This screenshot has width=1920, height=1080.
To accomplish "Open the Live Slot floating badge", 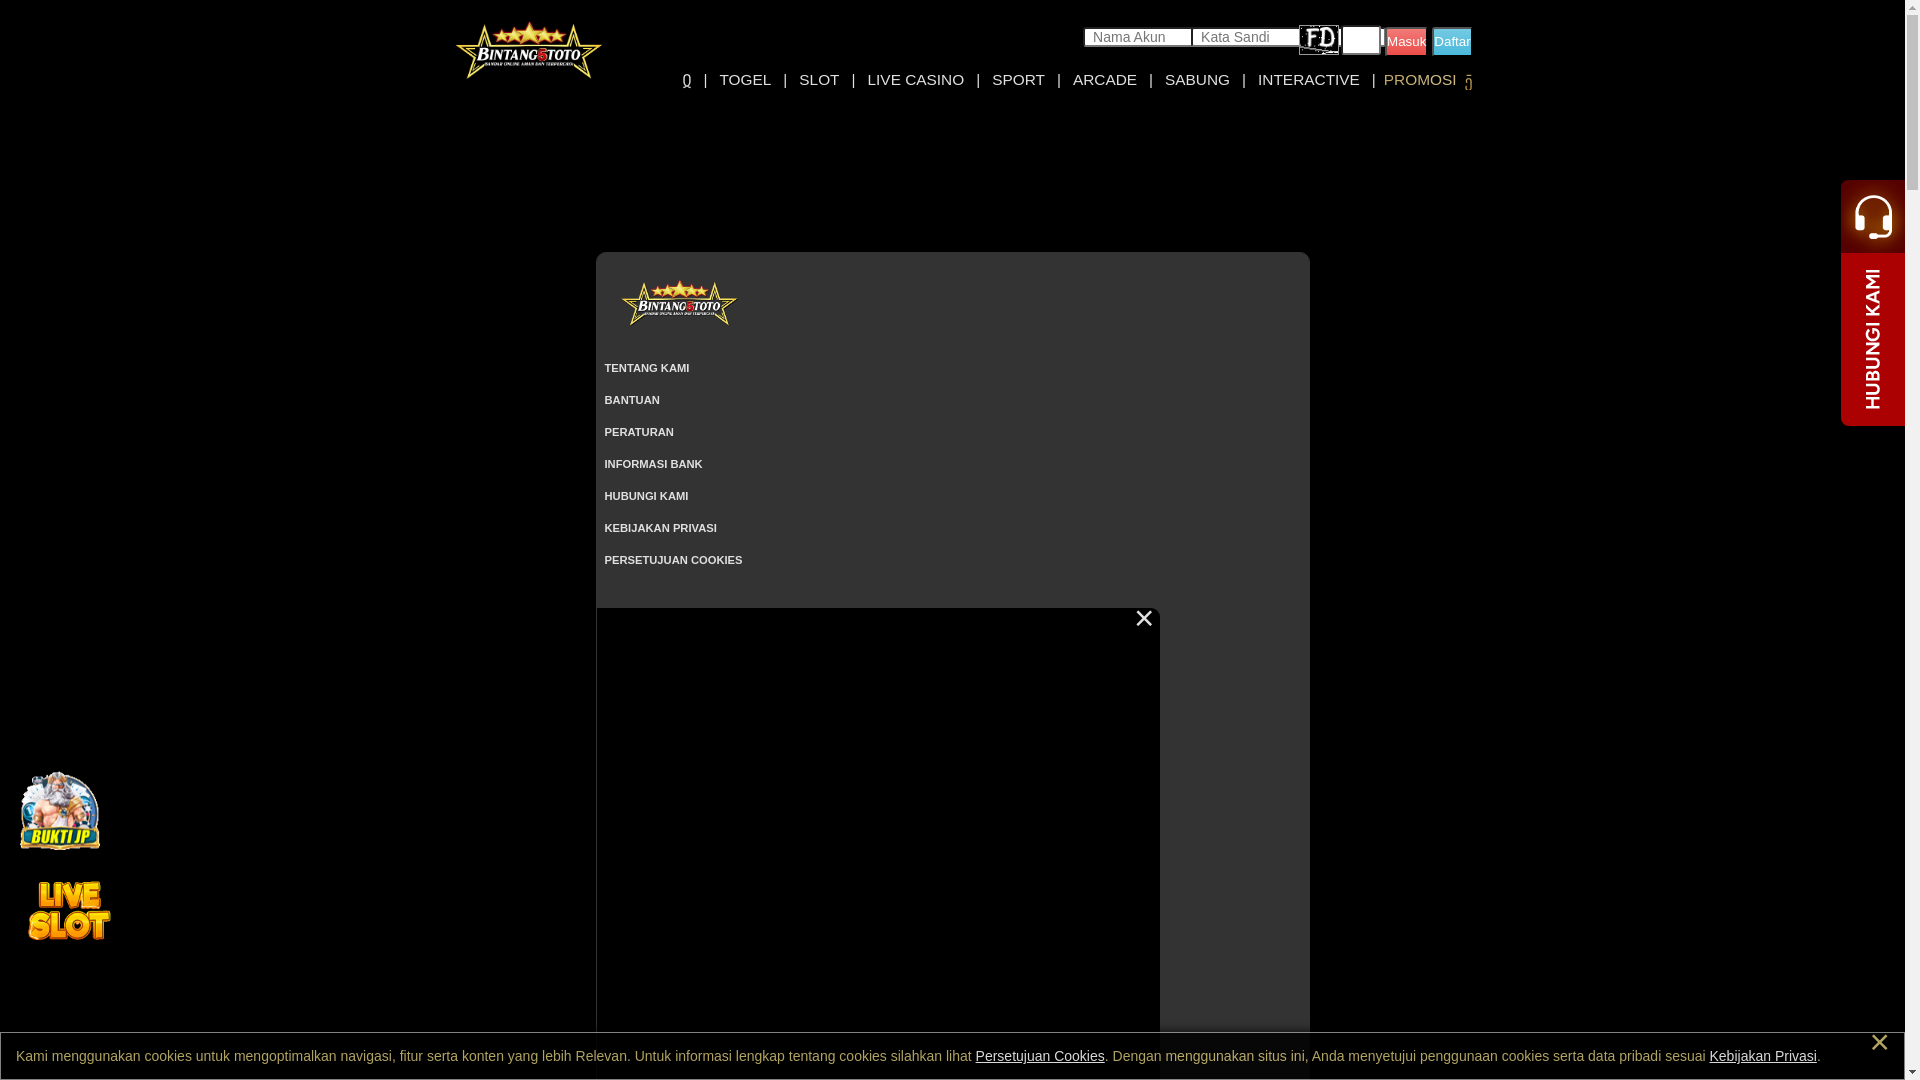I will (69, 910).
